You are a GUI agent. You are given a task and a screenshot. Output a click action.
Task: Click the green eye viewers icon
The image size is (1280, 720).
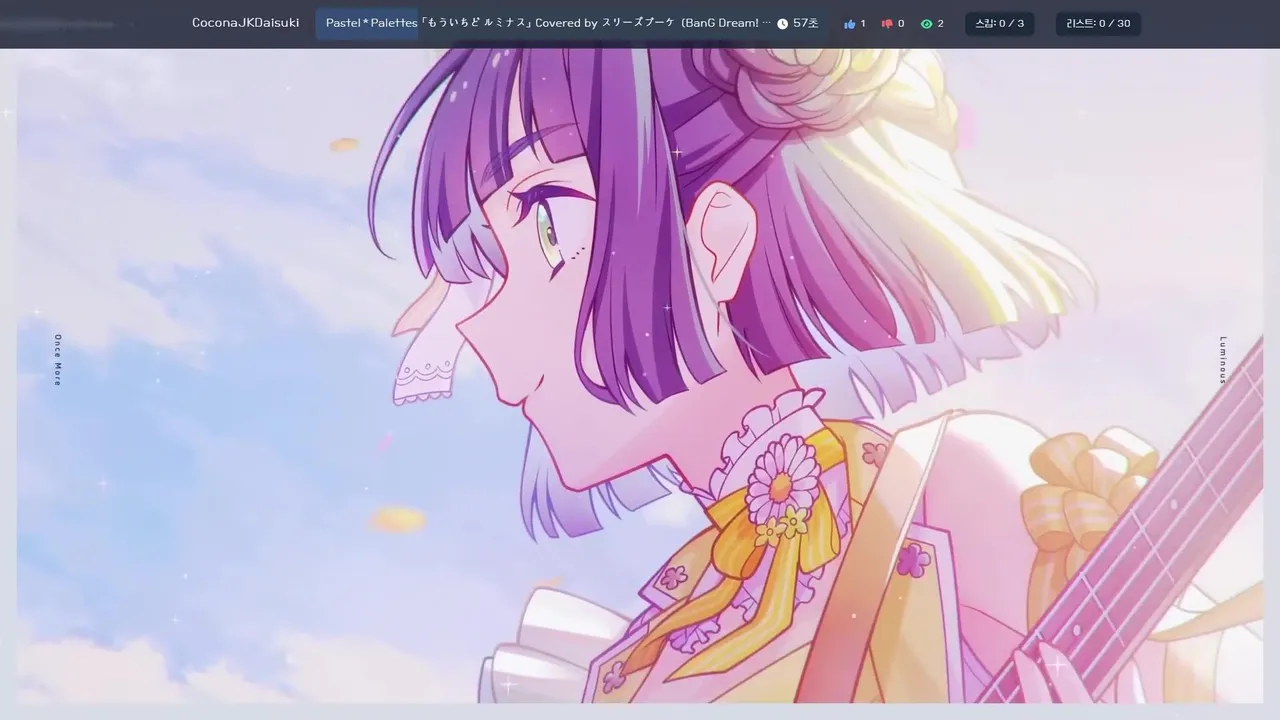point(926,24)
